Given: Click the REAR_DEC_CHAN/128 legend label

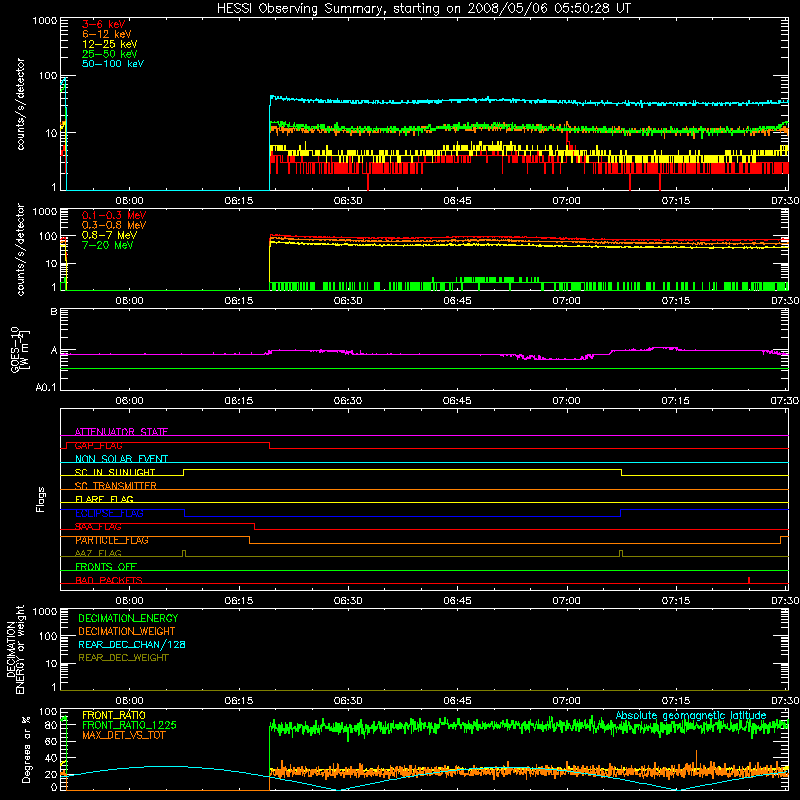Looking at the screenshot, I should (x=132, y=644).
